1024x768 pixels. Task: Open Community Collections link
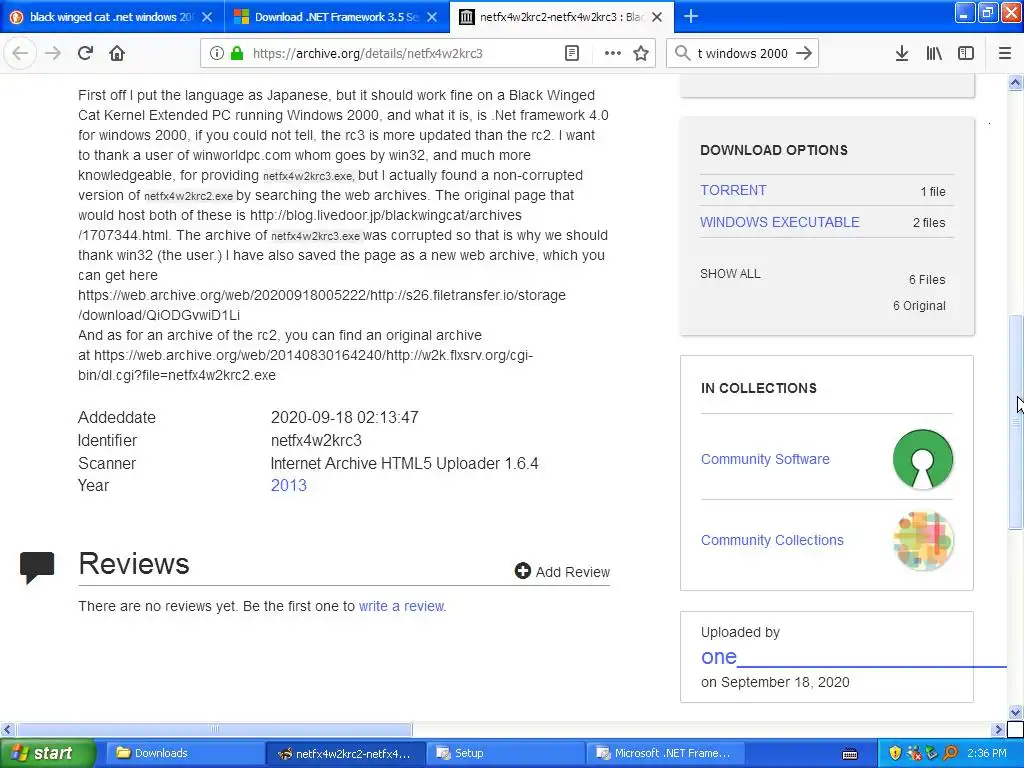(x=772, y=540)
